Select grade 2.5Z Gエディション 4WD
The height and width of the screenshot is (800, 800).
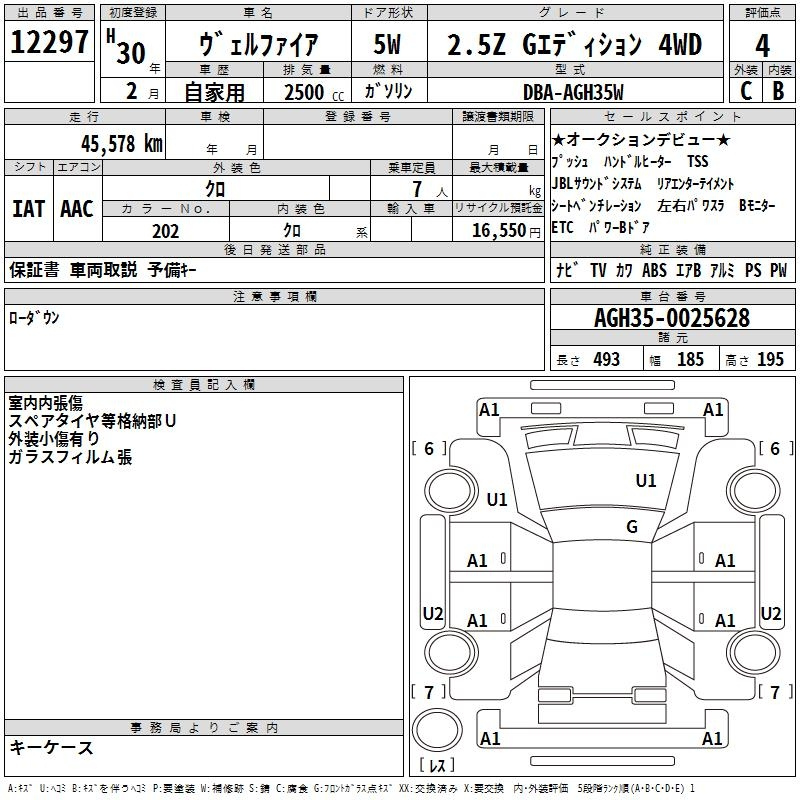coord(574,44)
